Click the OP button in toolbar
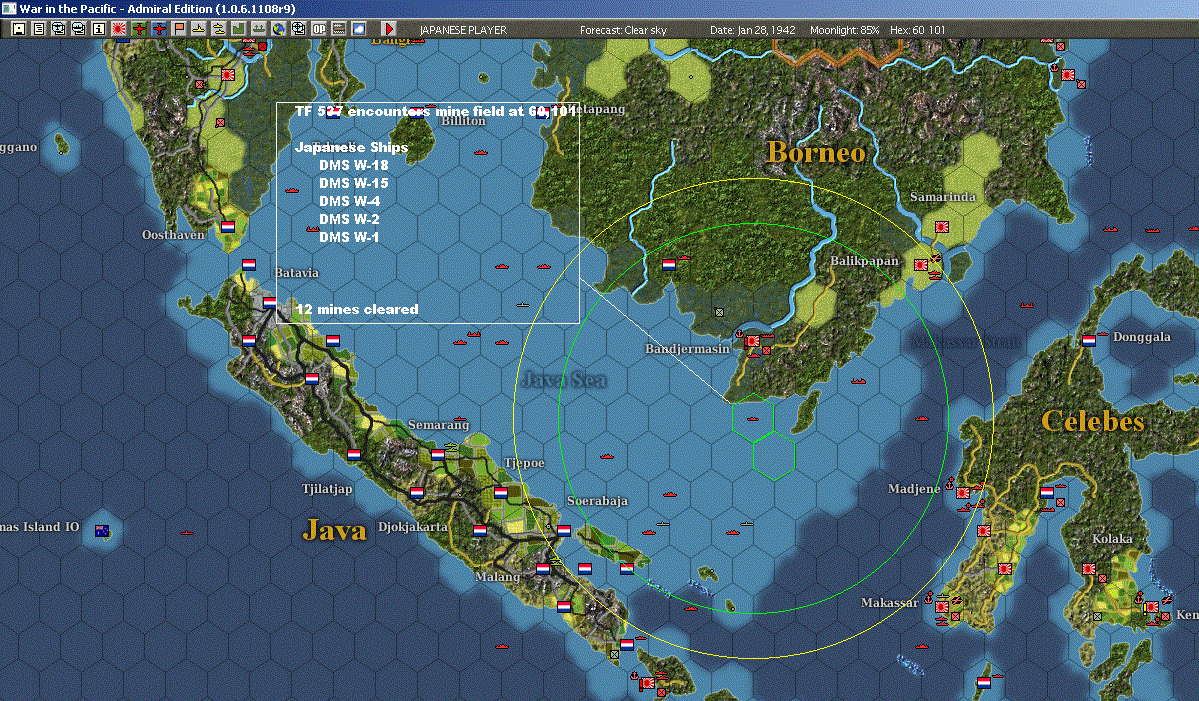Image resolution: width=1199 pixels, height=701 pixels. click(x=319, y=29)
